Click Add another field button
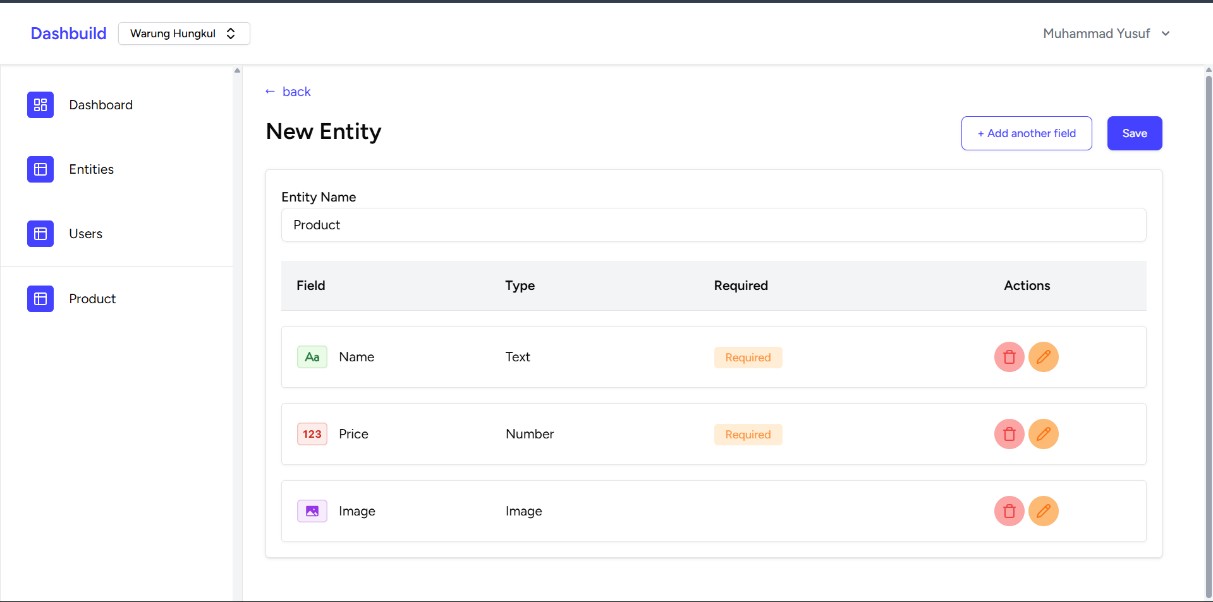Screen dimensions: 1213x602 pyautogui.click(x=1026, y=134)
